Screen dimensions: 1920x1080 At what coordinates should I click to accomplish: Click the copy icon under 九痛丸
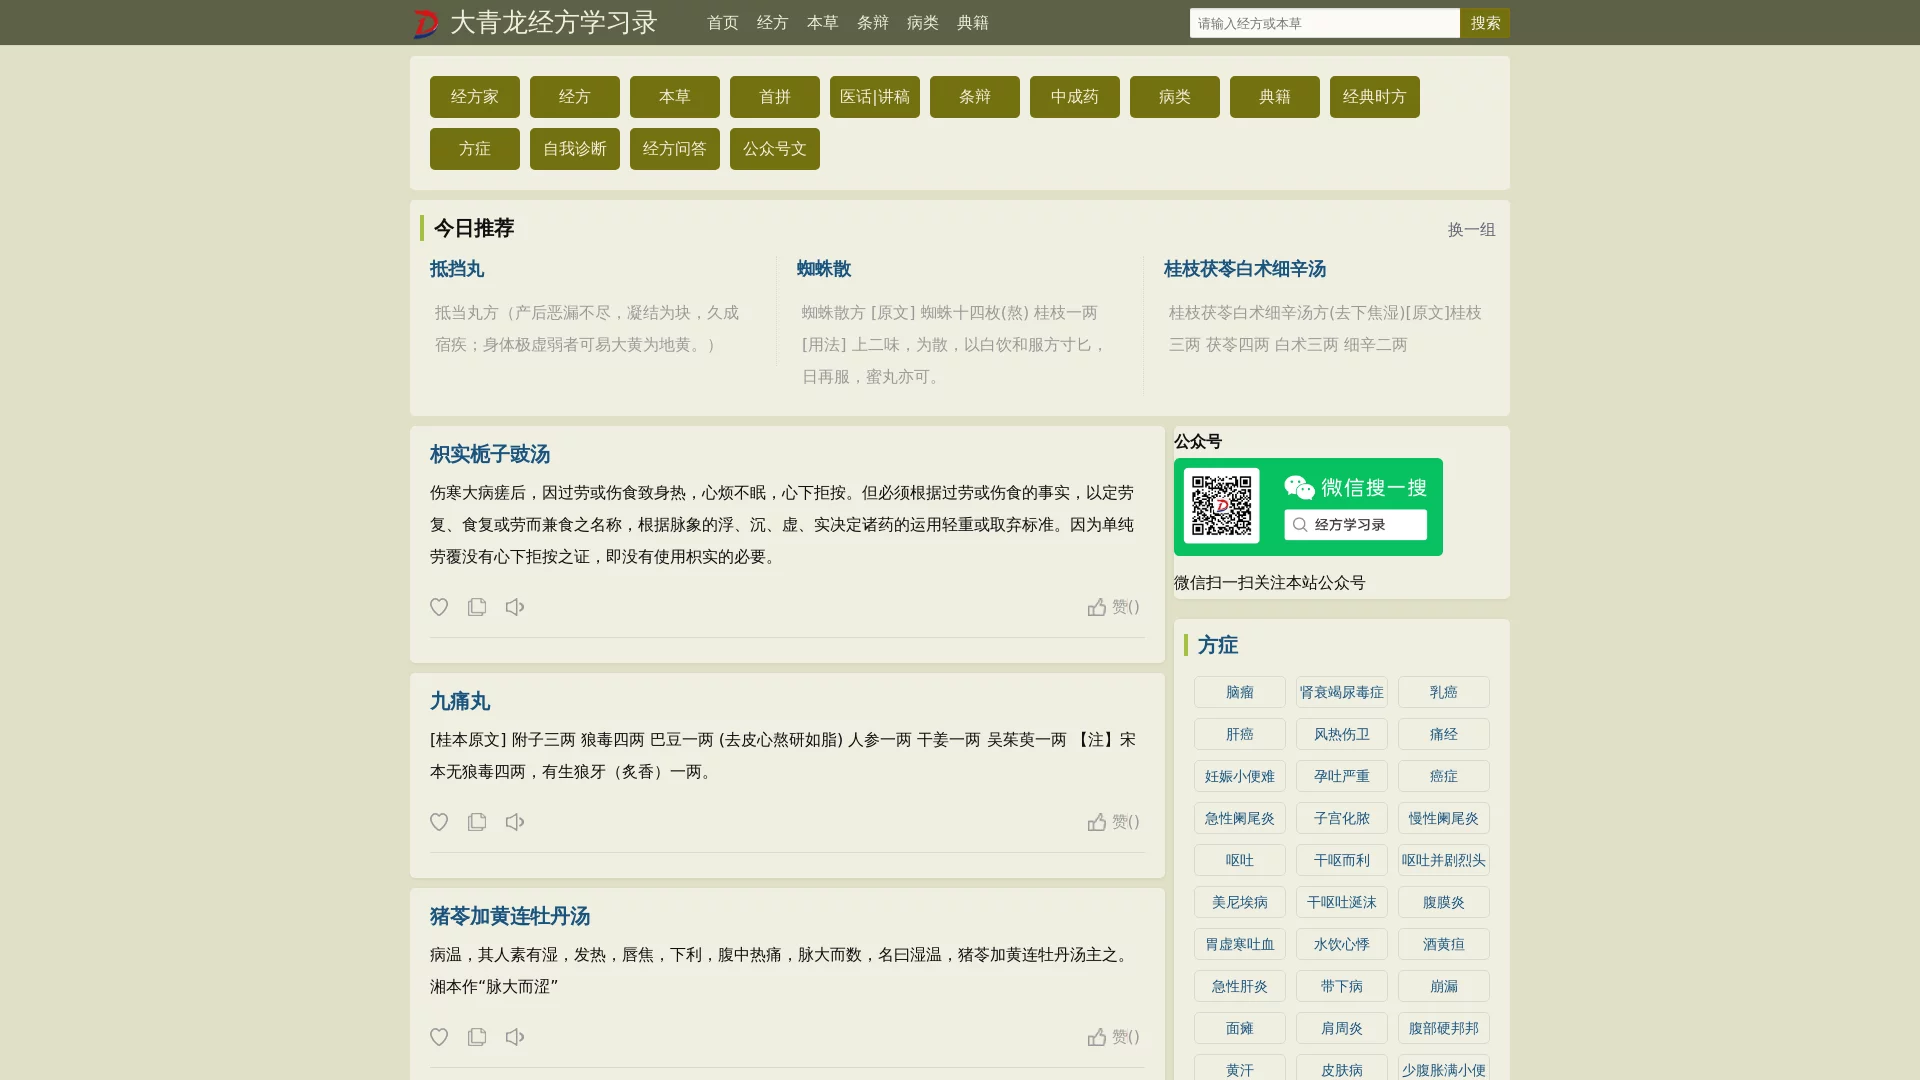point(477,821)
